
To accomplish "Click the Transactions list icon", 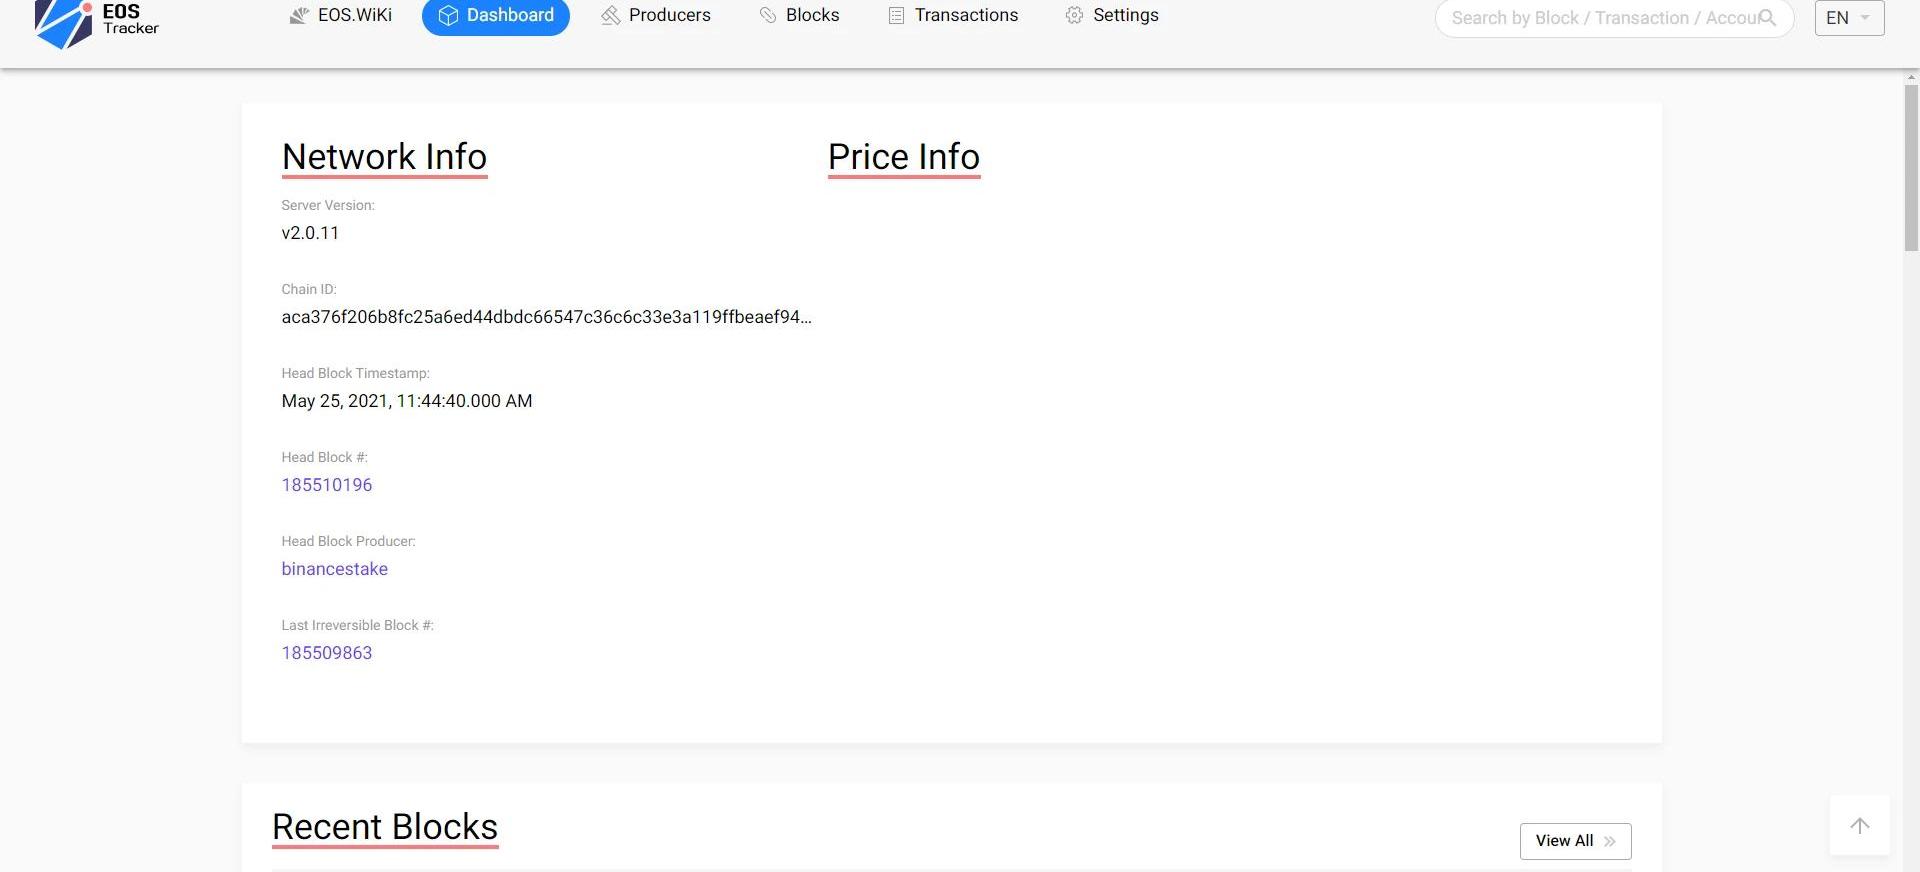I will 896,16.
